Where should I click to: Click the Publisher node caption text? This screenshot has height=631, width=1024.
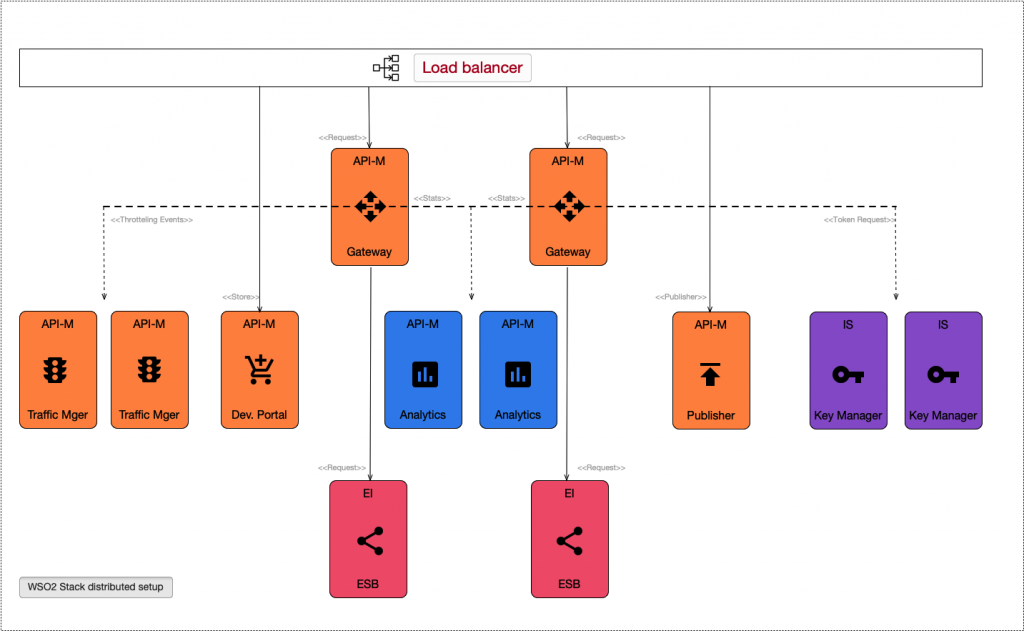(x=711, y=415)
